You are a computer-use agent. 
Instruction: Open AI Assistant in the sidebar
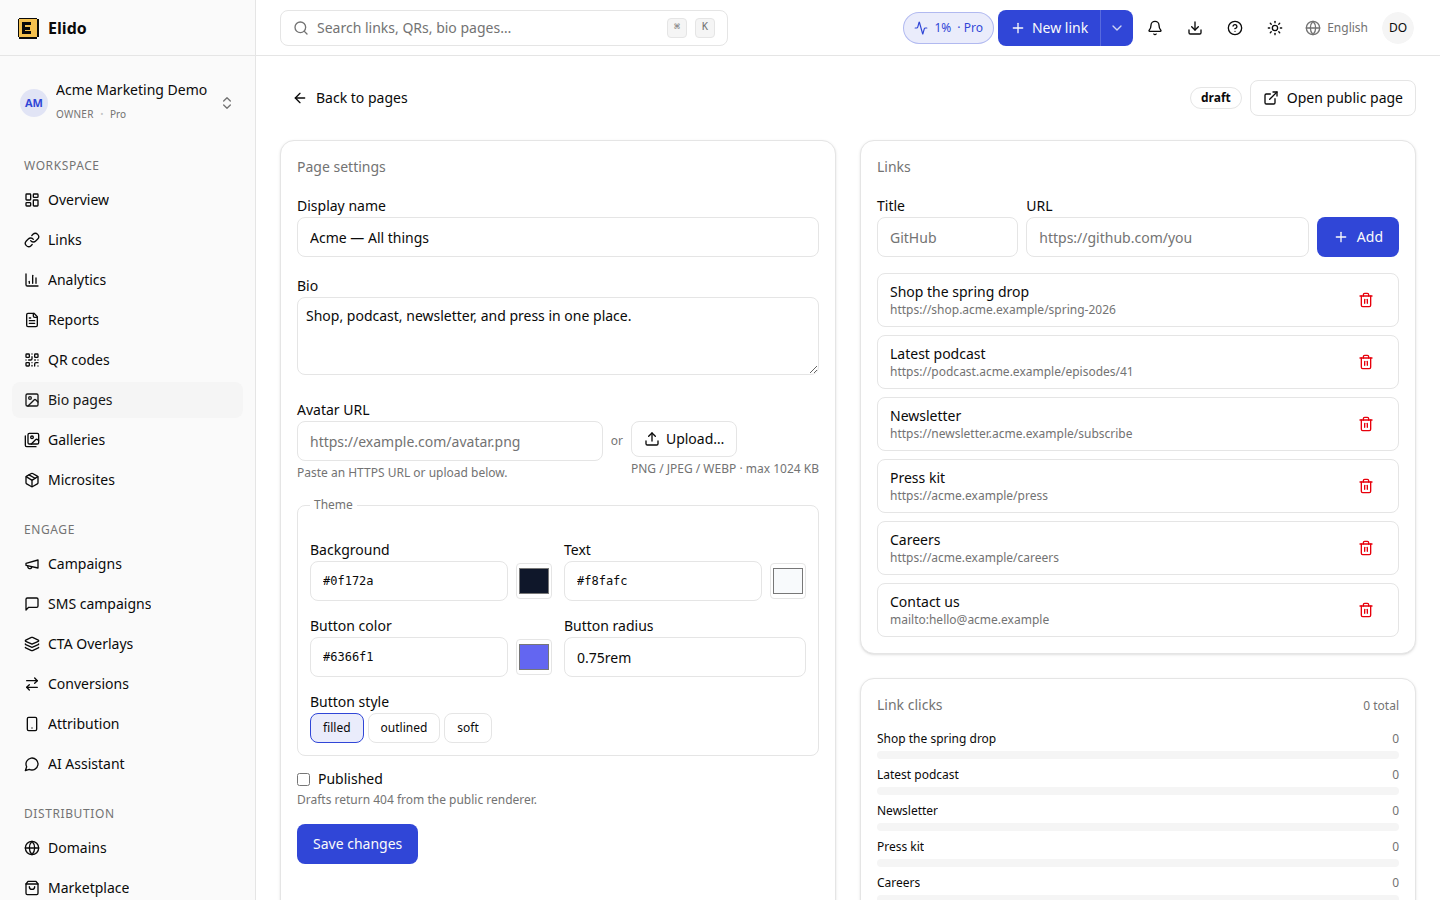pyautogui.click(x=128, y=764)
